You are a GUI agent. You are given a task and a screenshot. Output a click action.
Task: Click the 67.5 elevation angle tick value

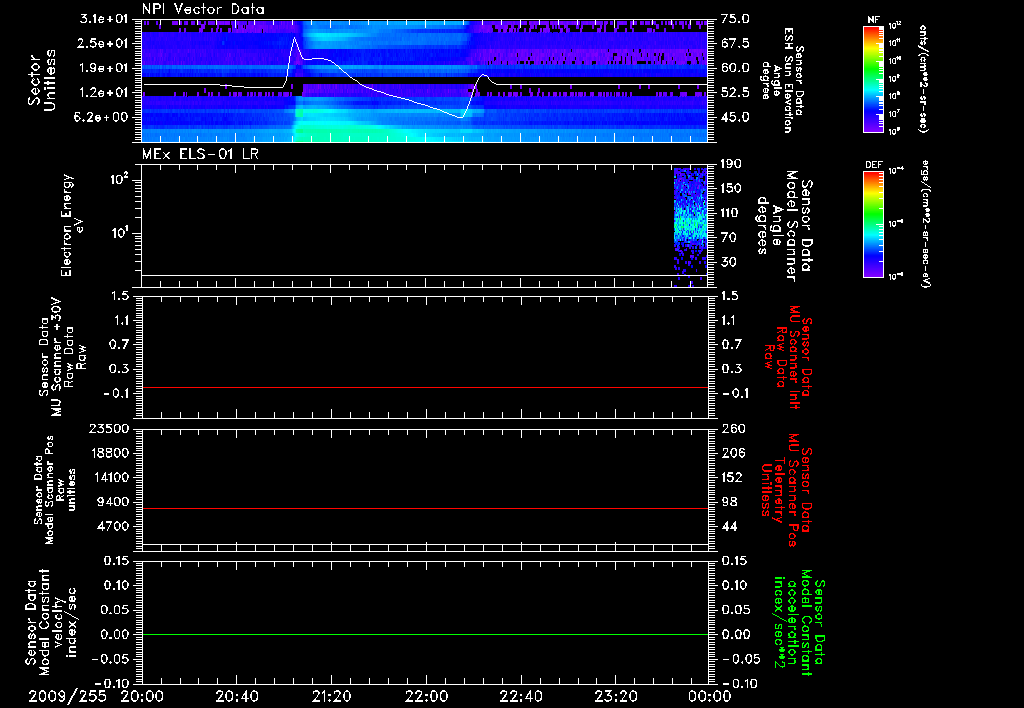735,43
